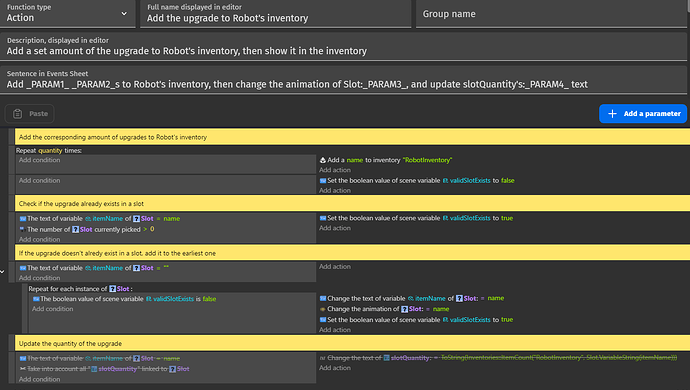
Task: Click the Group name field
Action: tap(551, 14)
